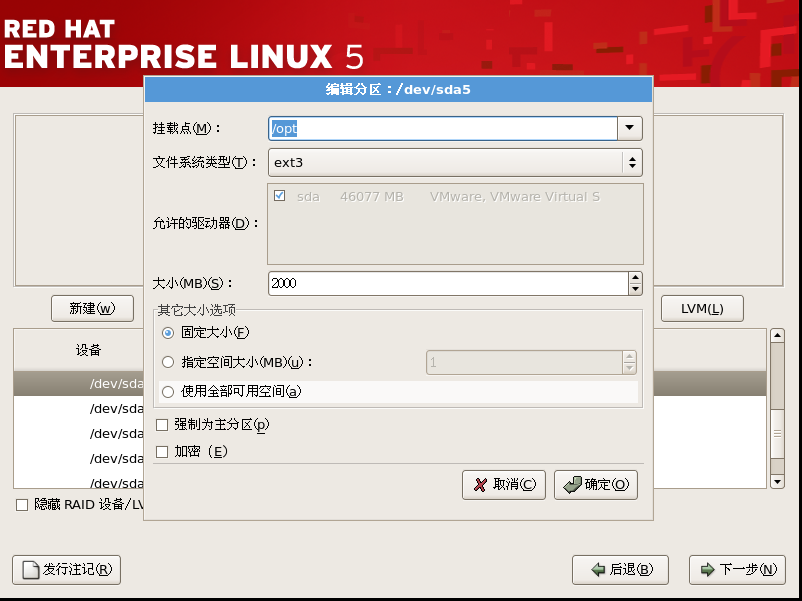Click the red X icon on the cancel button
Screen dimensions: 802x601
point(480,485)
